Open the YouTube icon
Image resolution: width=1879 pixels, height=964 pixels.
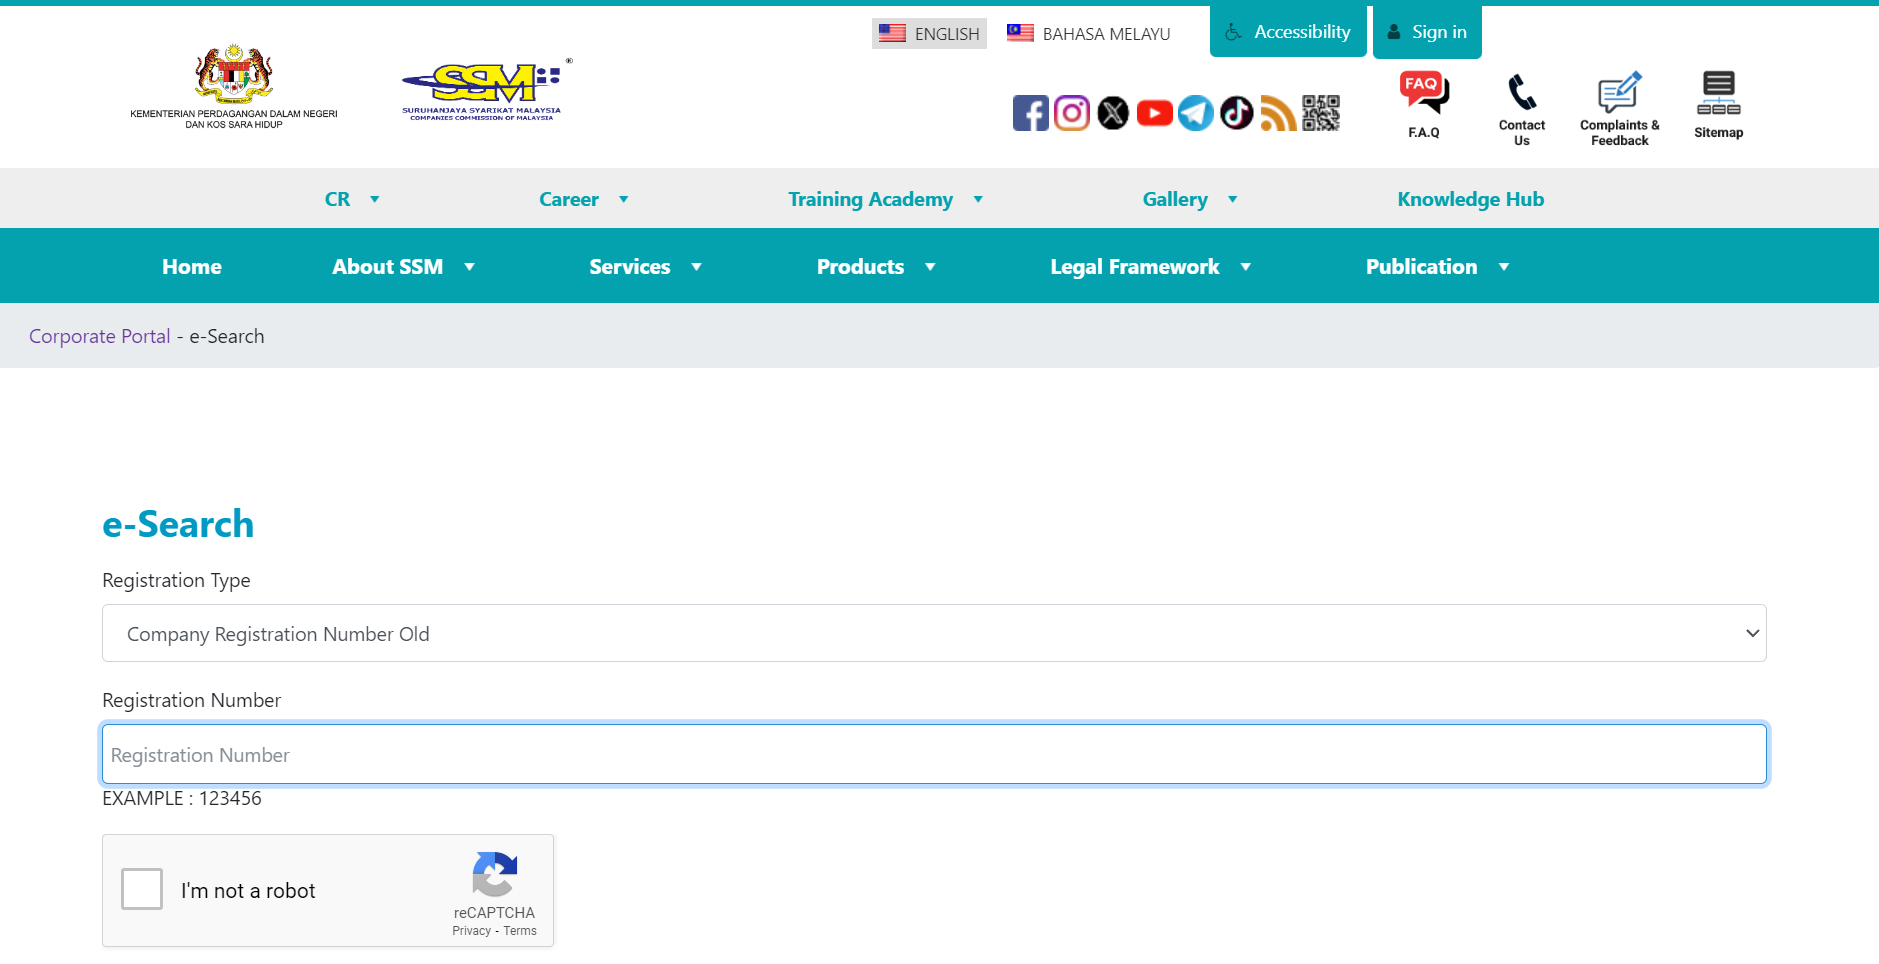click(1155, 113)
